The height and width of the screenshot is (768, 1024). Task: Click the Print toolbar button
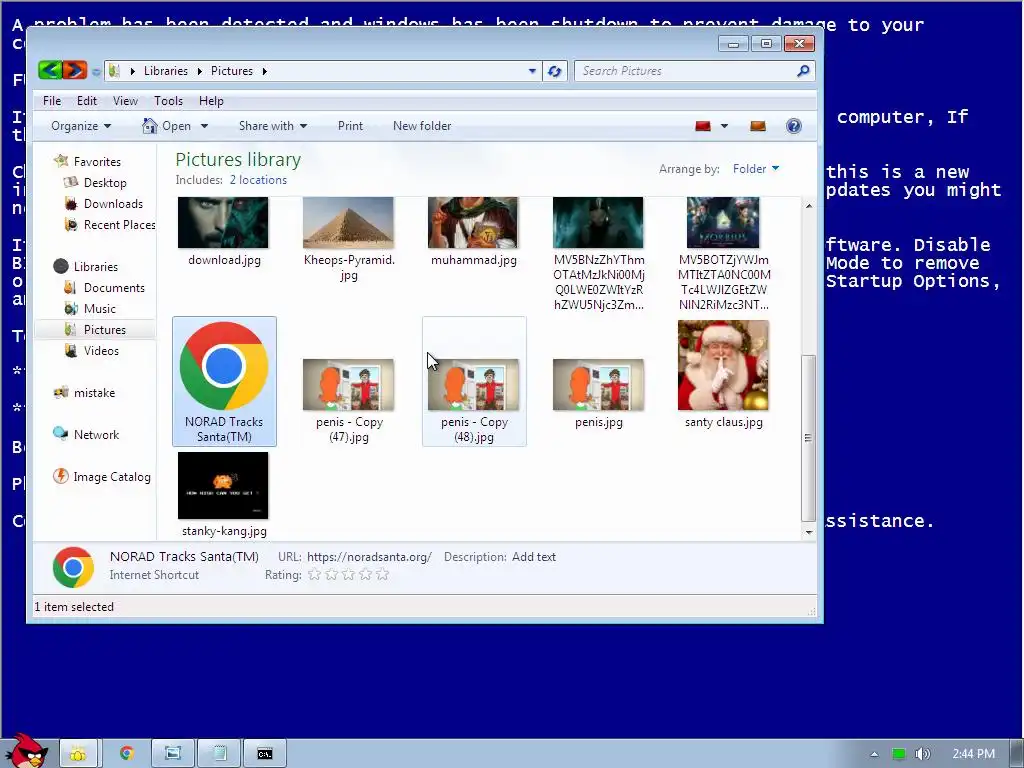tap(350, 126)
